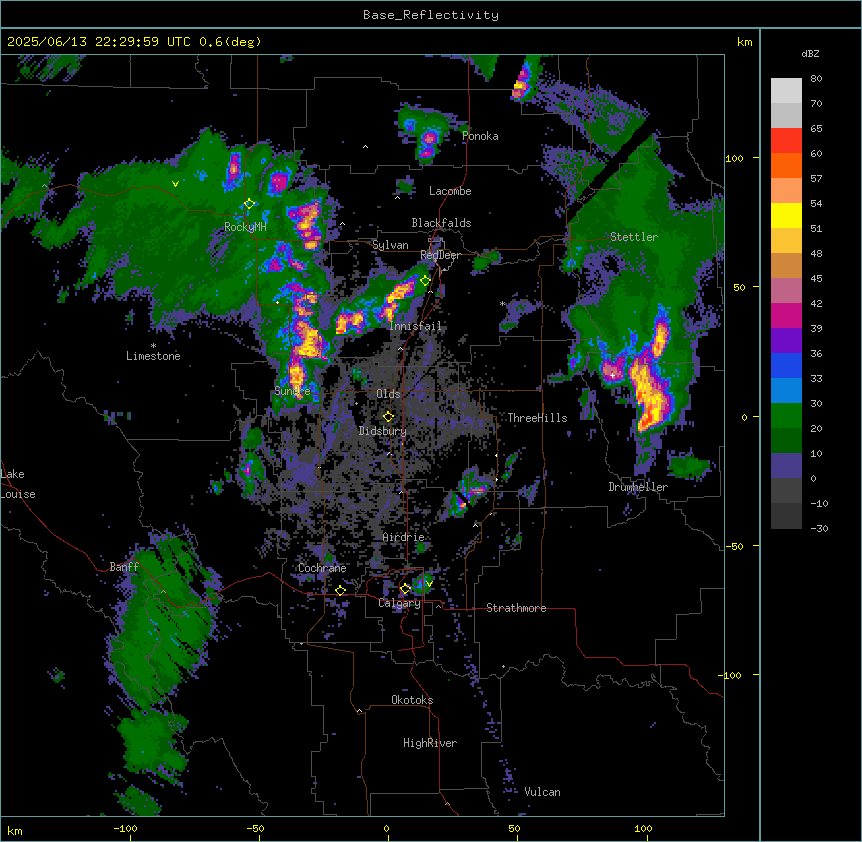This screenshot has height=842, width=862.
Task: Select the 20 dBZ green color swatch
Action: [x=786, y=416]
